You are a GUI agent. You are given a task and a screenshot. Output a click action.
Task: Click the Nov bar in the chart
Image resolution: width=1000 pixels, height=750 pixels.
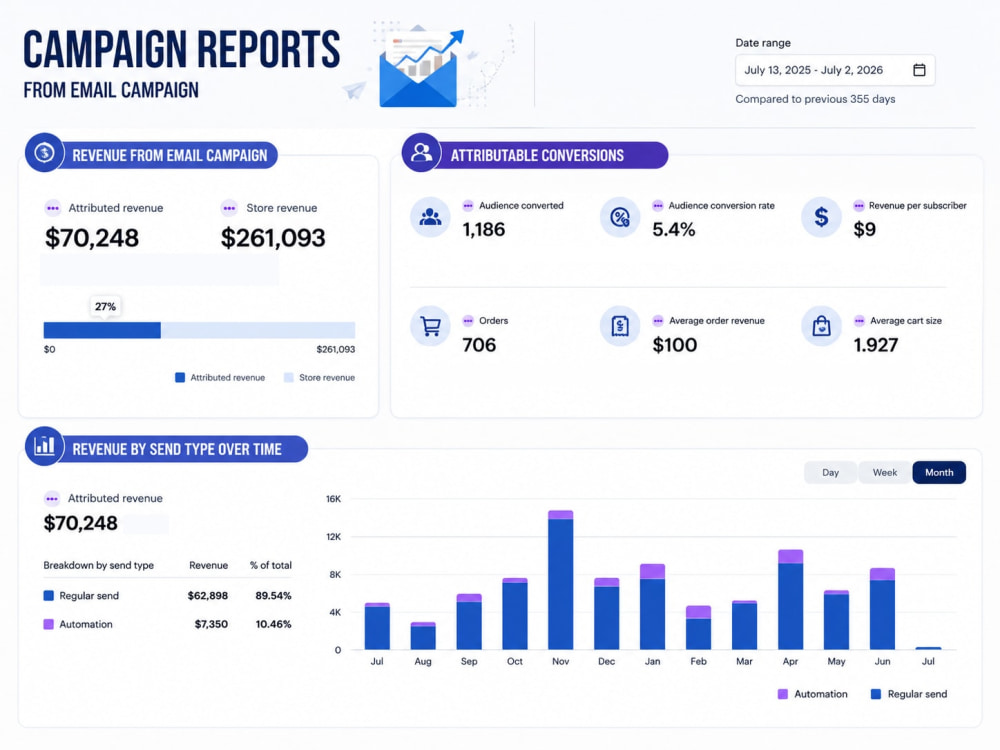click(x=561, y=580)
